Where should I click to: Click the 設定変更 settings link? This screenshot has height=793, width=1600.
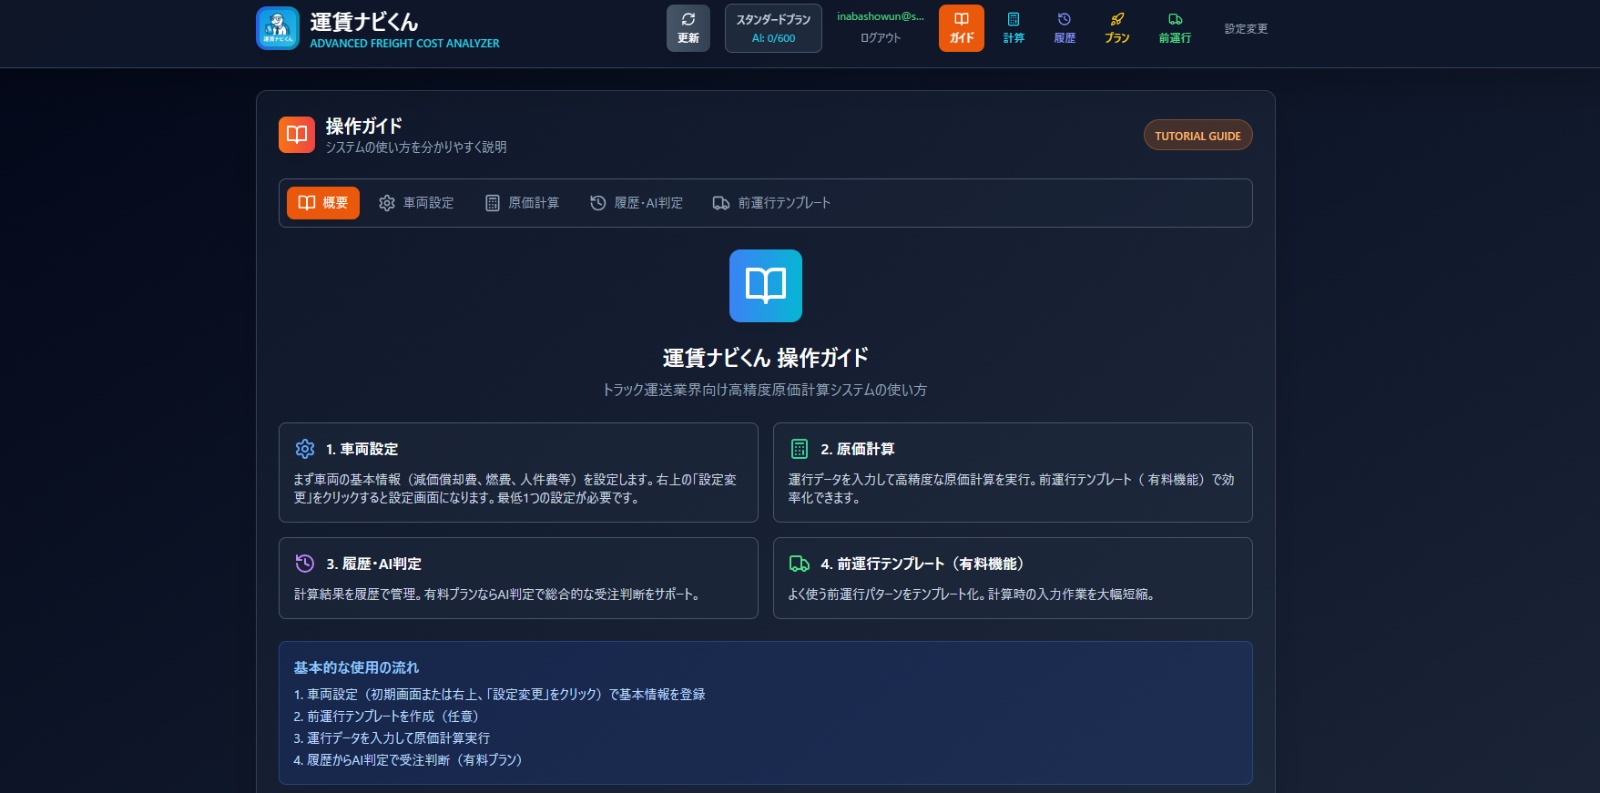1246,29
